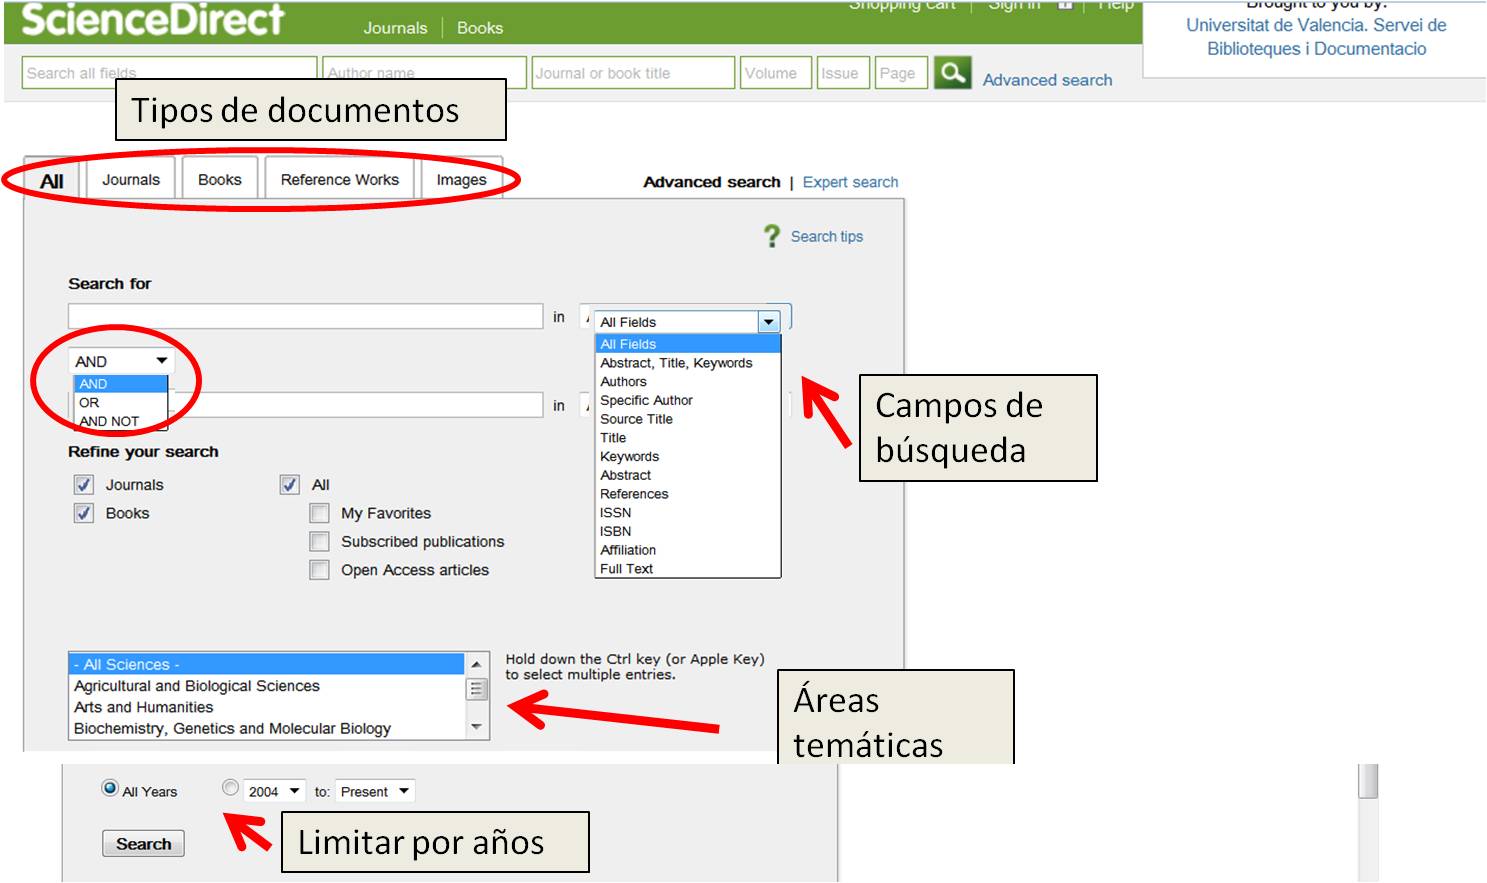Screen dimensions: 1487x883
Task: Toggle the Journals checkbox under Refine
Action: coord(84,485)
